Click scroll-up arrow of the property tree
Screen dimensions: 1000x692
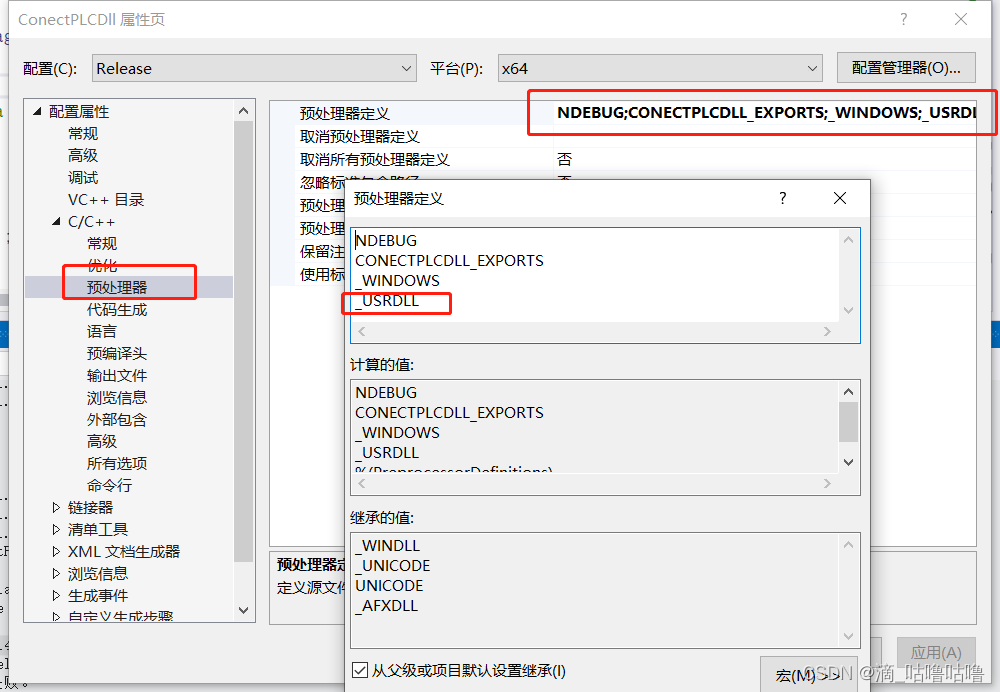pos(243,111)
